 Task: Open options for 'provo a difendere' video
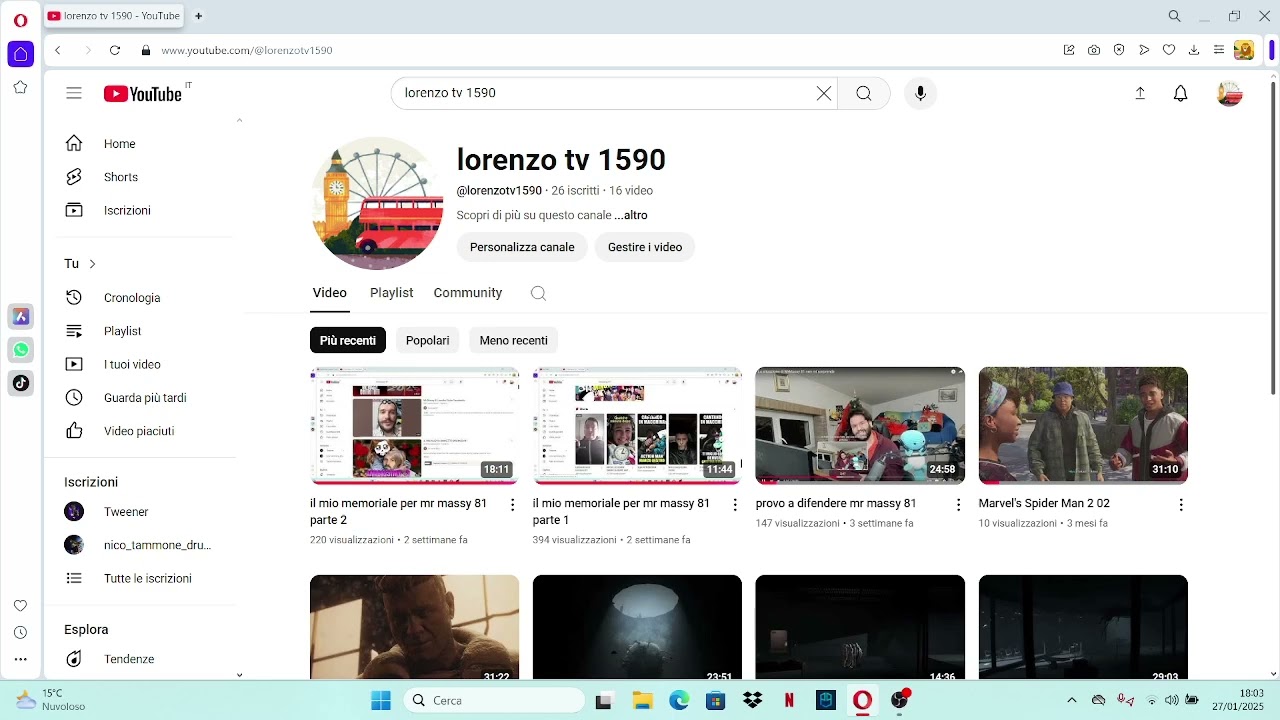(958, 505)
